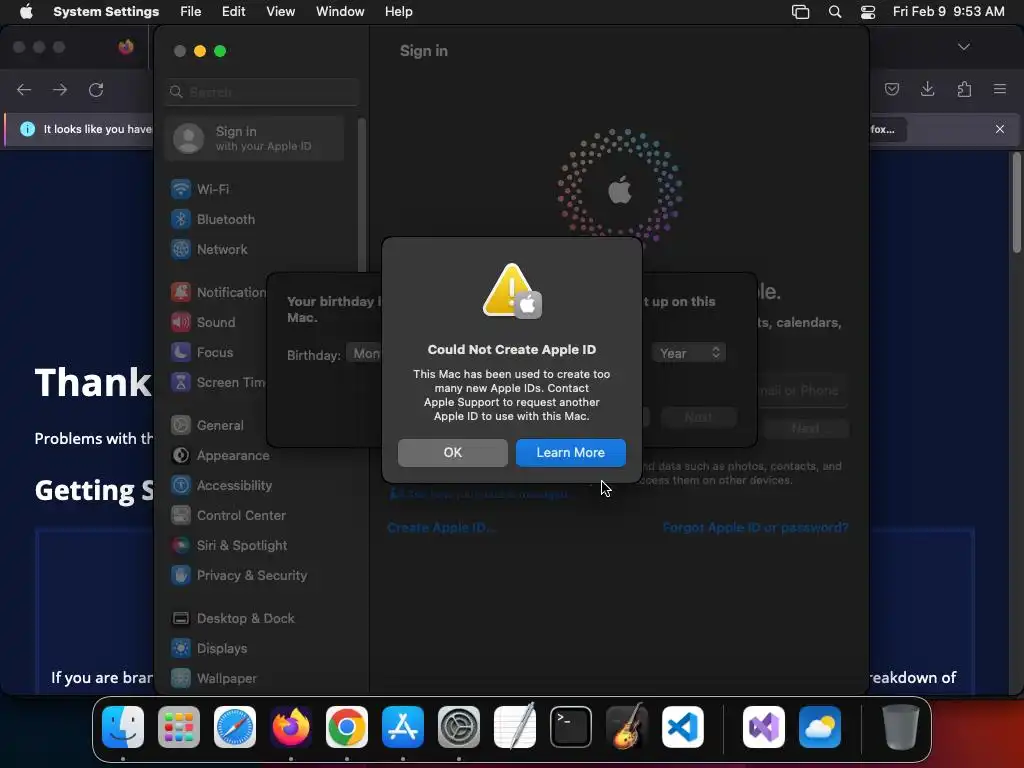Open Firefox extensions menu
1024x768 pixels.
click(964, 89)
